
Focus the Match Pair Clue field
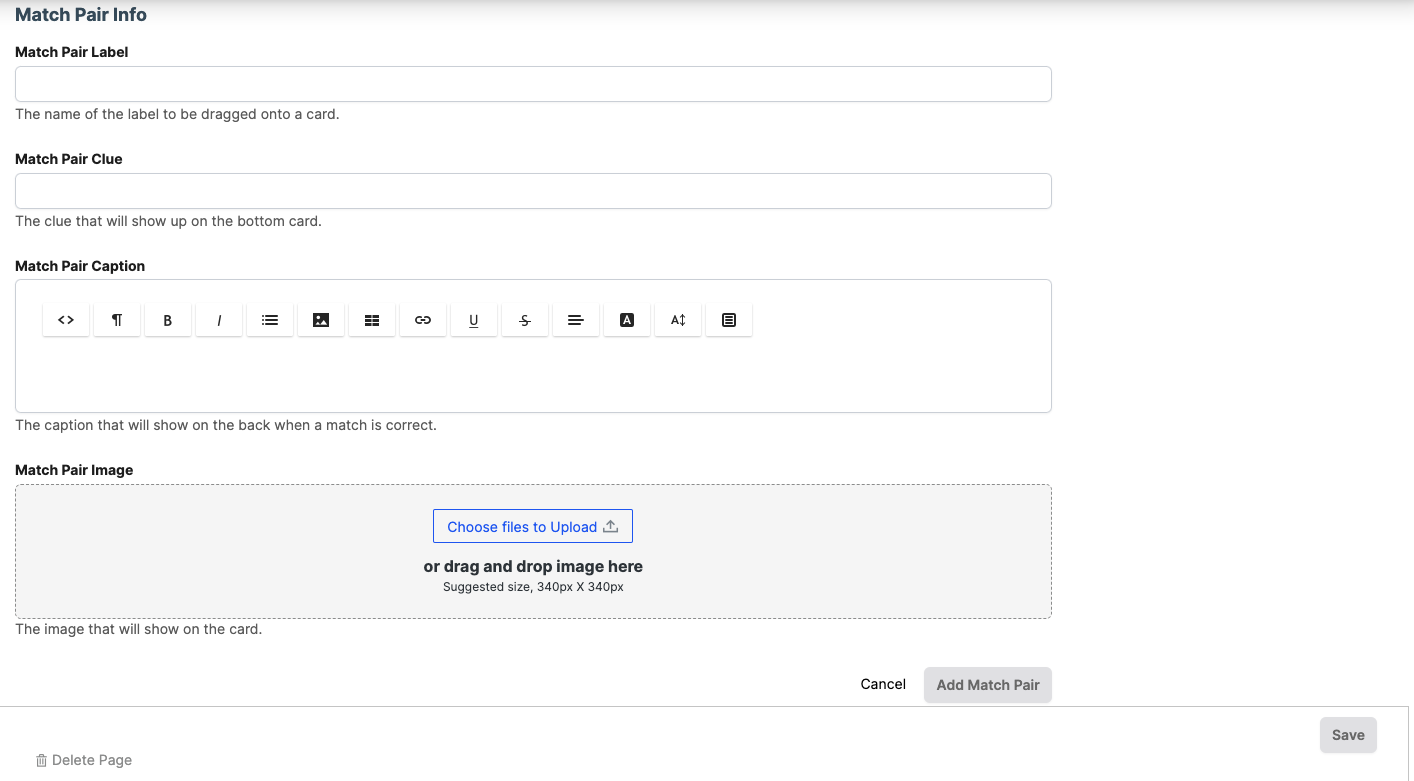[x=533, y=191]
